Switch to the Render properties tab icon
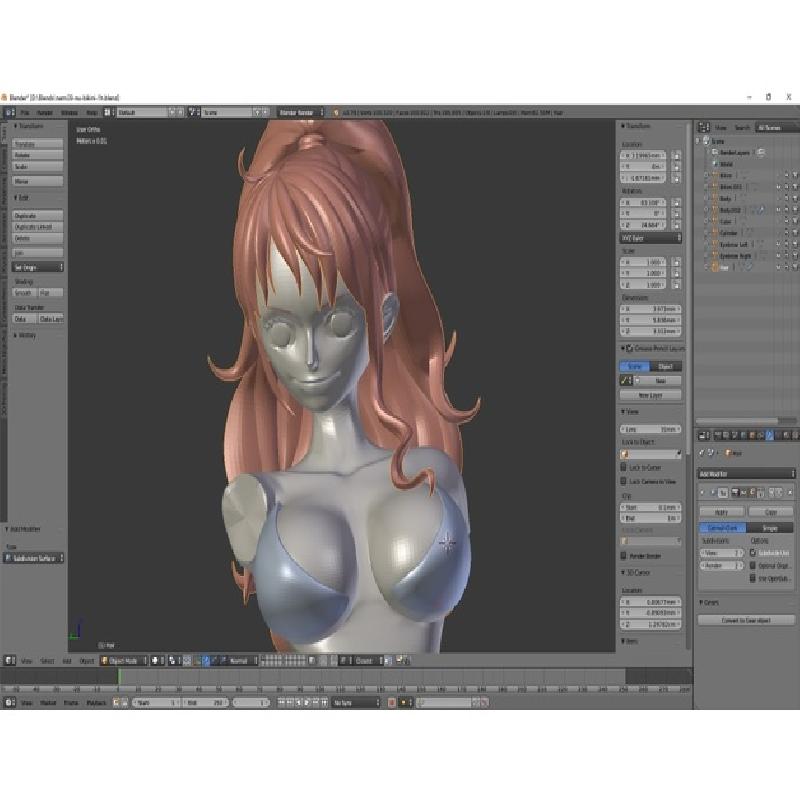Screen dimensions: 800x800 click(x=718, y=435)
